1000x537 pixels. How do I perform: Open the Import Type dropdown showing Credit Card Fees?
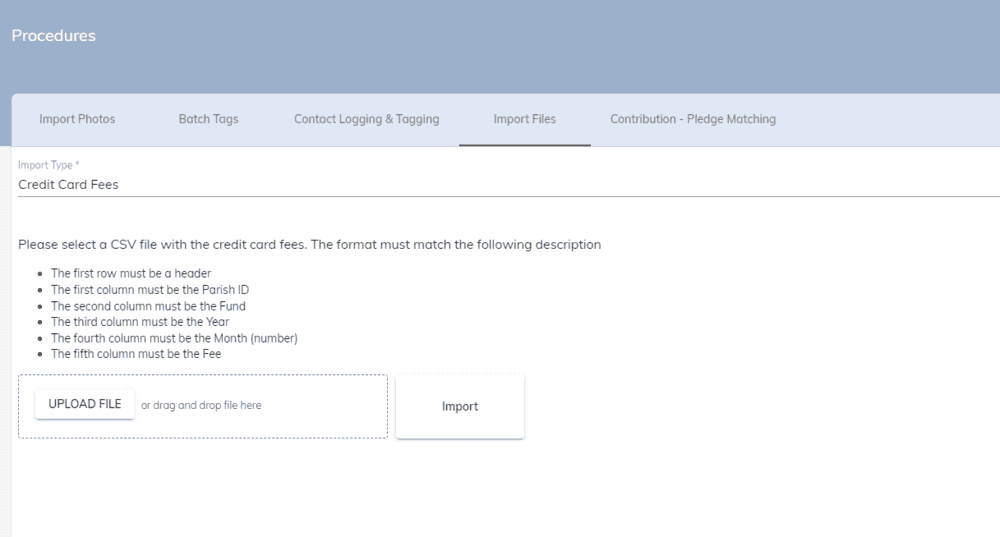[509, 184]
